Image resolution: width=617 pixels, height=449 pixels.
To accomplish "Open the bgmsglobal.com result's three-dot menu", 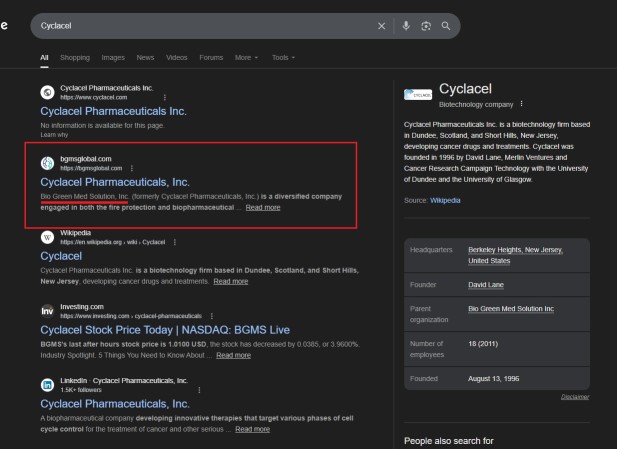I will (x=132, y=168).
